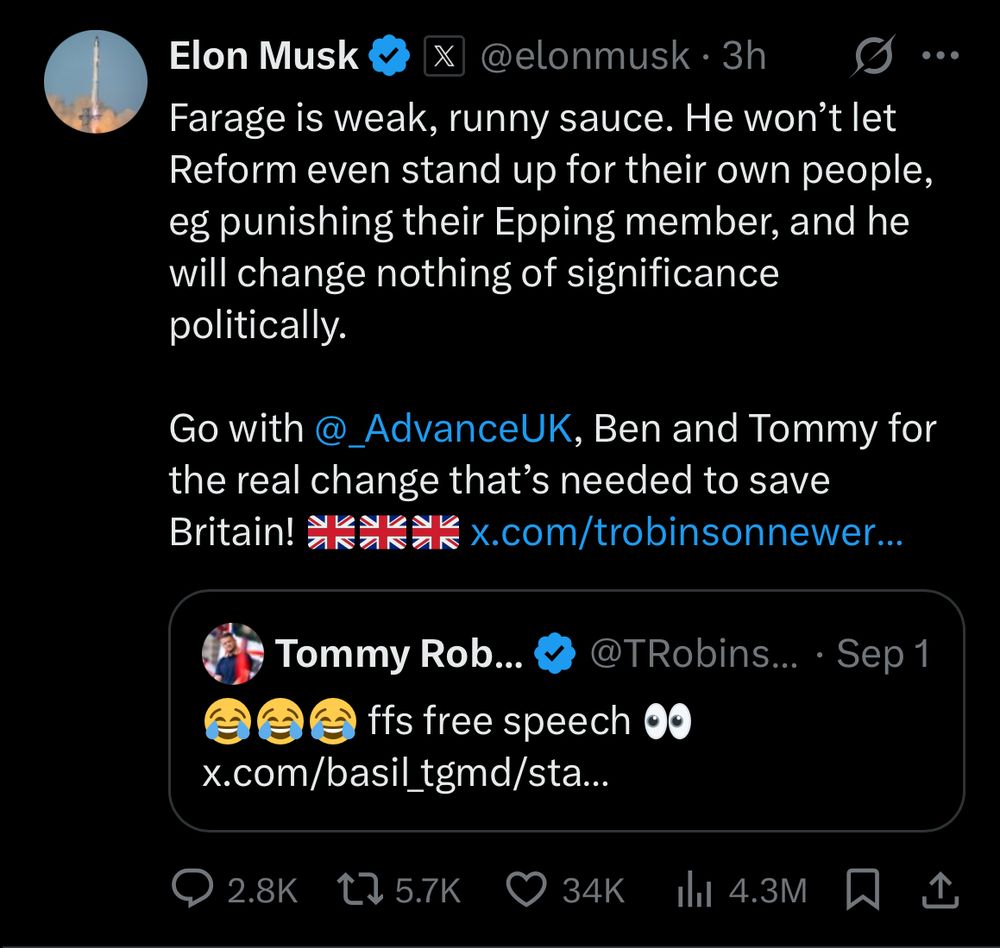Click the Grok slashed-circle icon
Viewport: 1000px width, 948px height.
(872, 59)
